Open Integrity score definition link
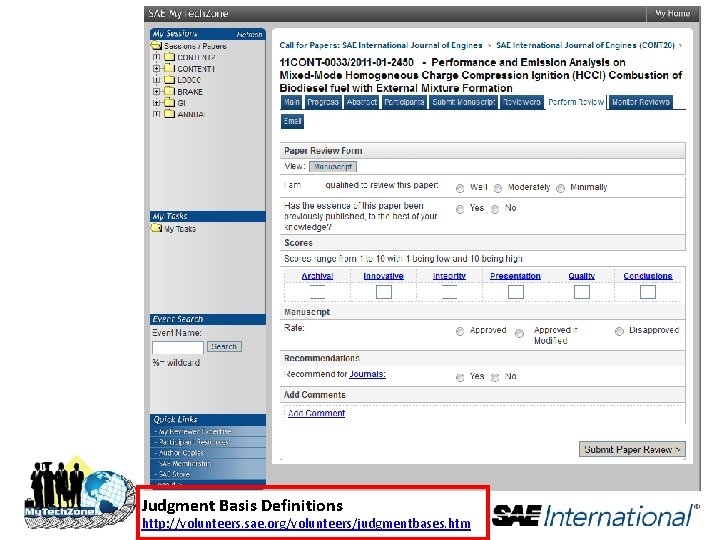The height and width of the screenshot is (540, 720). (449, 276)
